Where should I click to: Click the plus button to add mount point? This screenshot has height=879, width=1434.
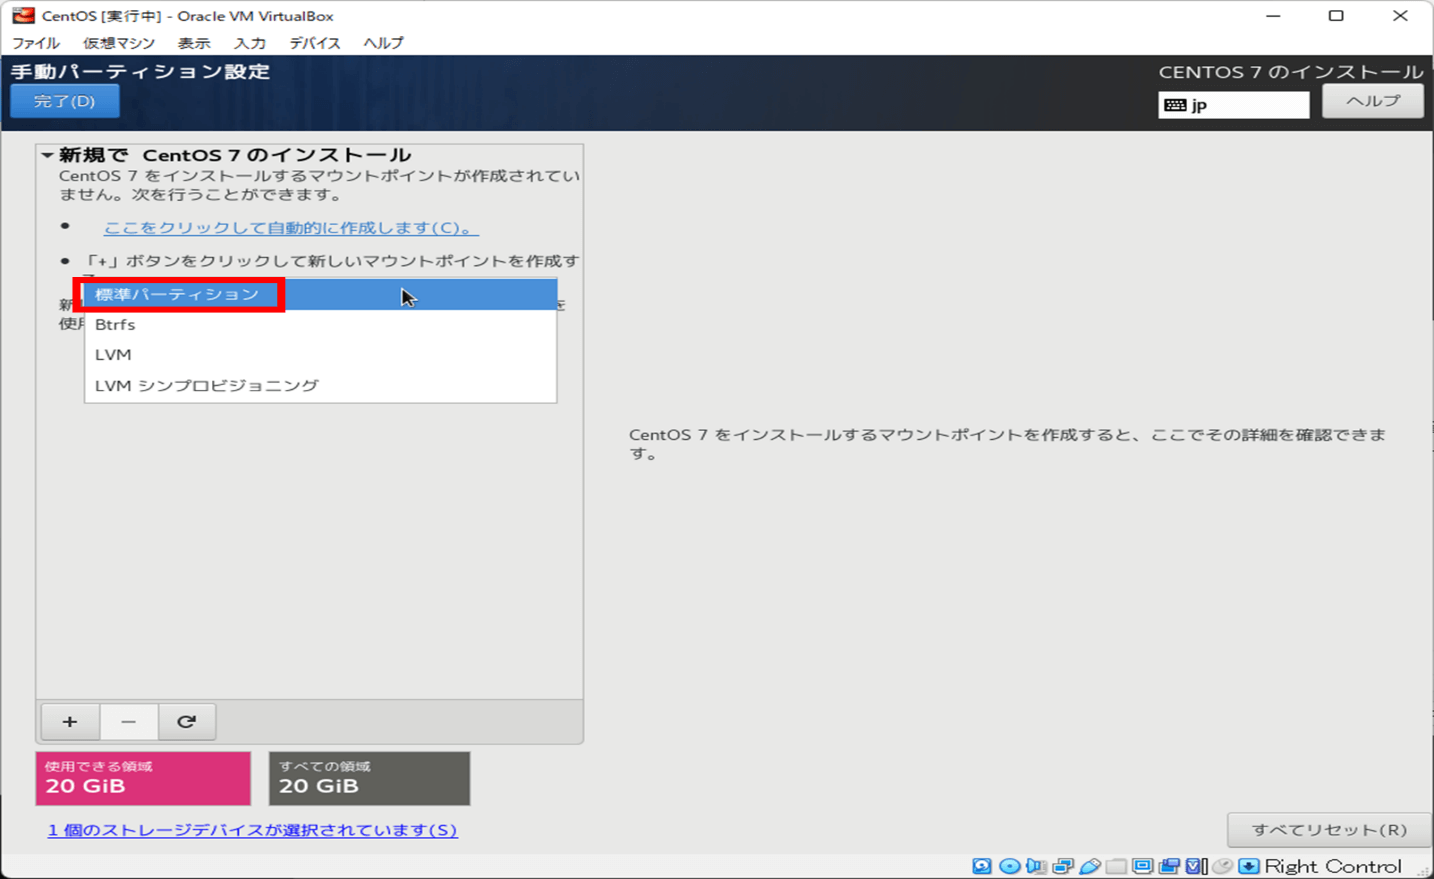pyautogui.click(x=70, y=722)
